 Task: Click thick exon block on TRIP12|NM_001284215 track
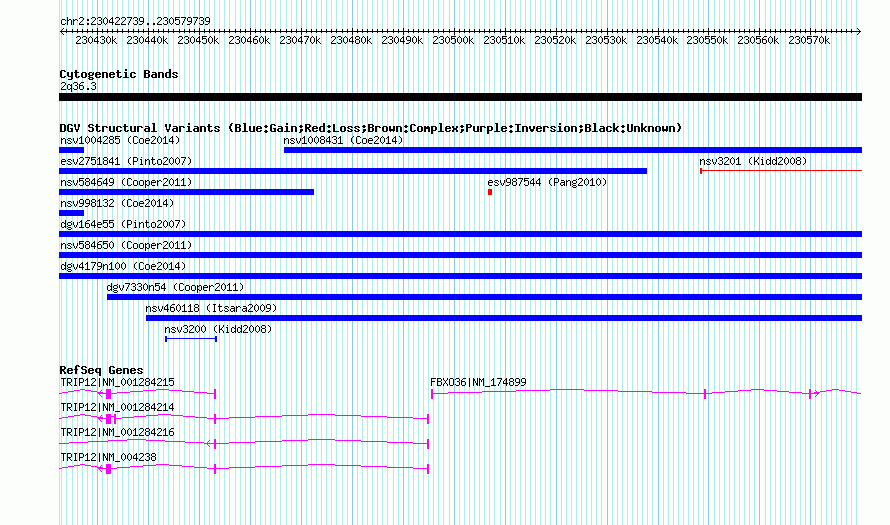point(108,394)
